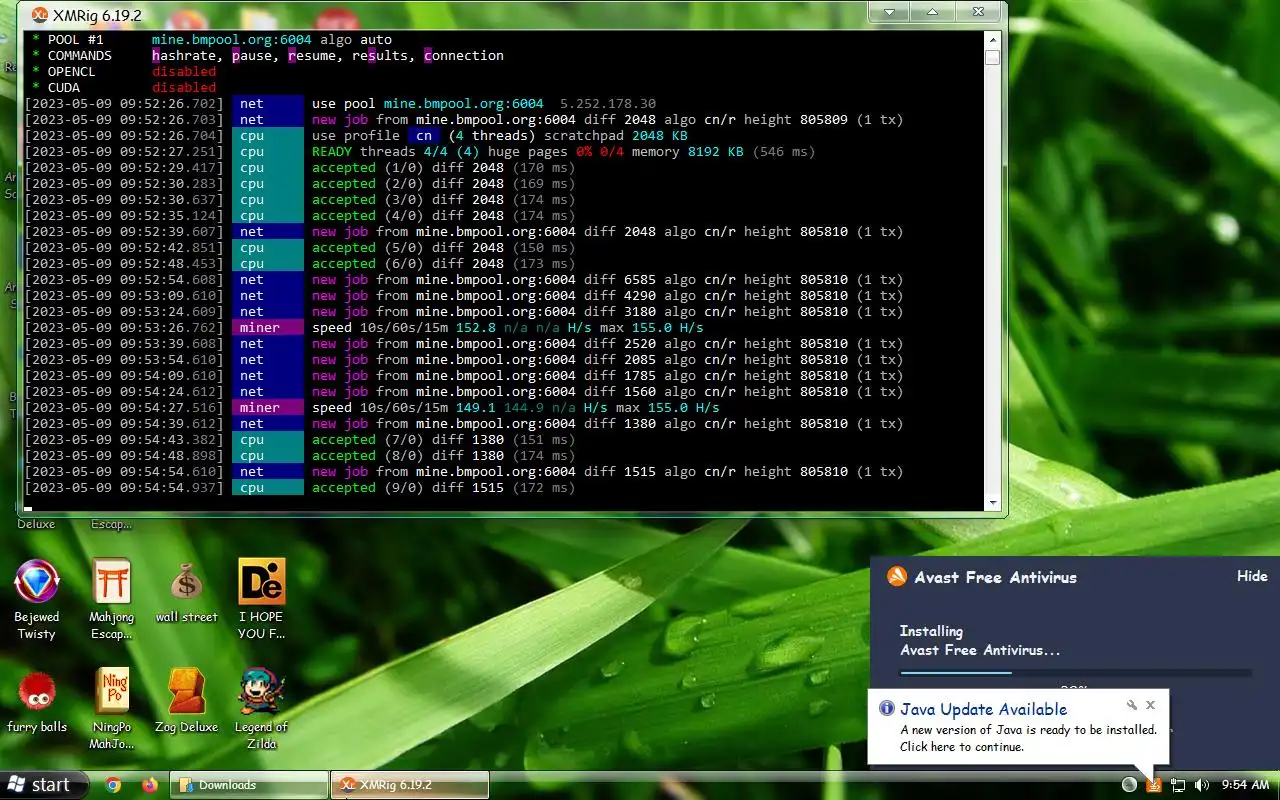The image size is (1280, 800).
Task: Click the OPENCL 'disabled' status text
Action: [184, 72]
